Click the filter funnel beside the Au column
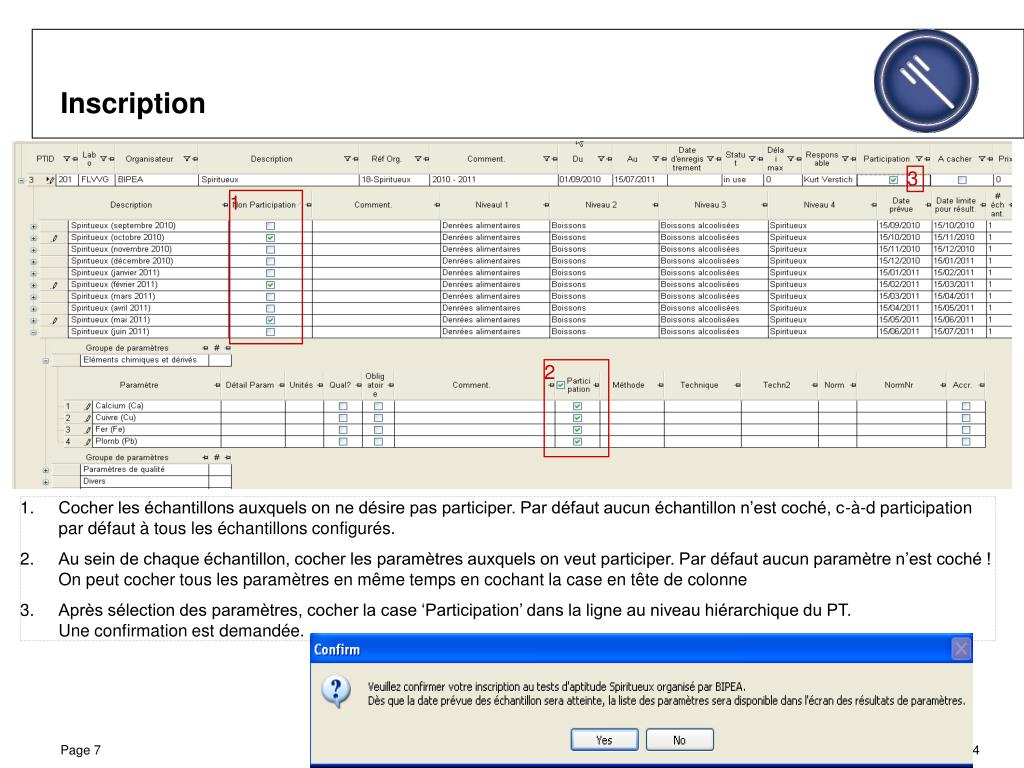 click(656, 159)
